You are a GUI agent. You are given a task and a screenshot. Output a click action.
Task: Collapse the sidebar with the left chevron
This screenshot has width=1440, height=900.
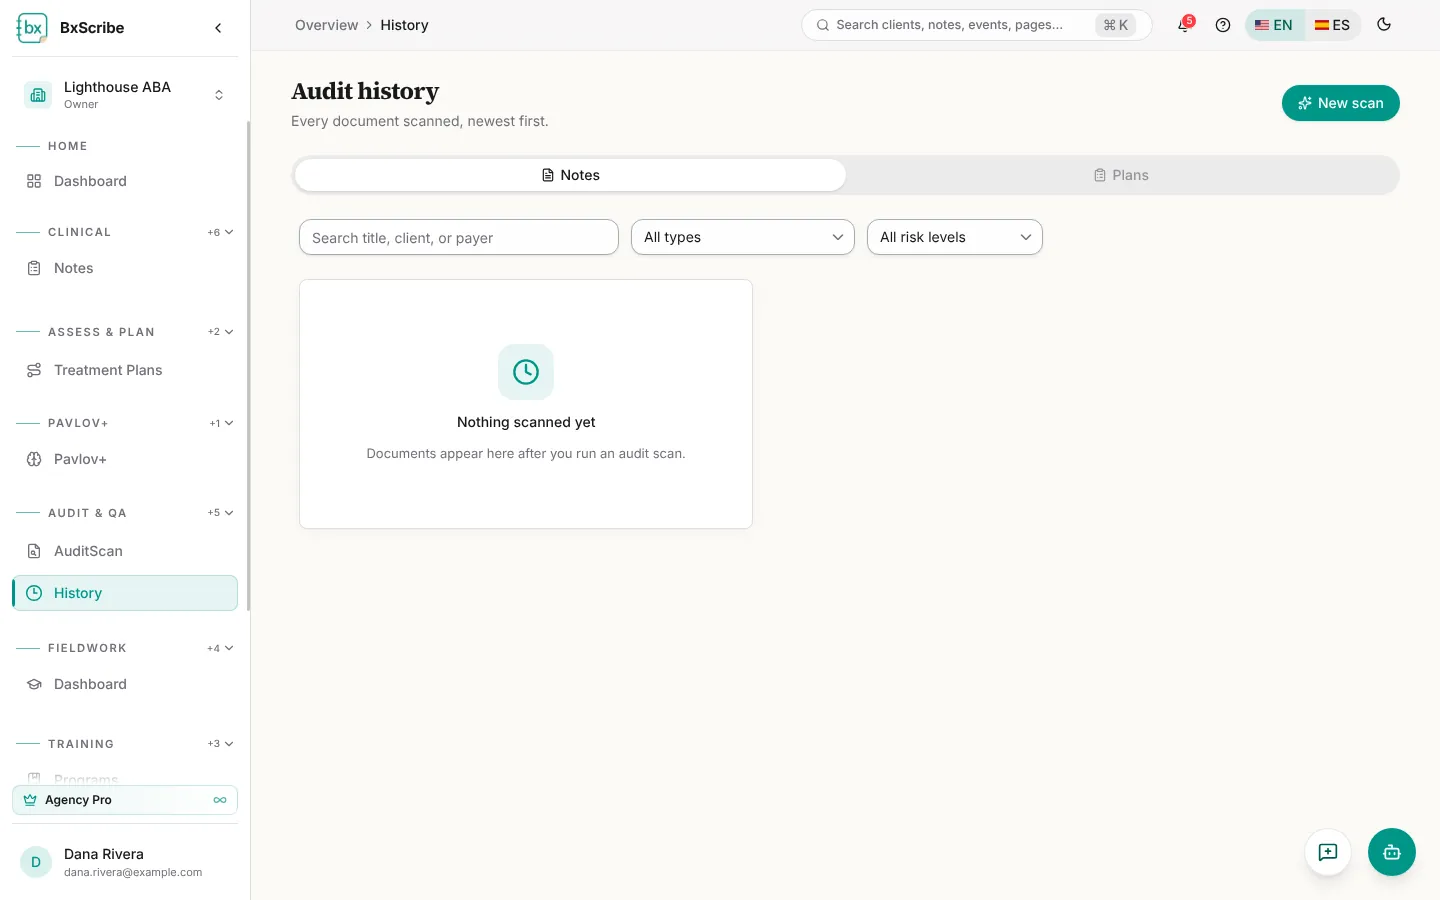[x=218, y=28]
